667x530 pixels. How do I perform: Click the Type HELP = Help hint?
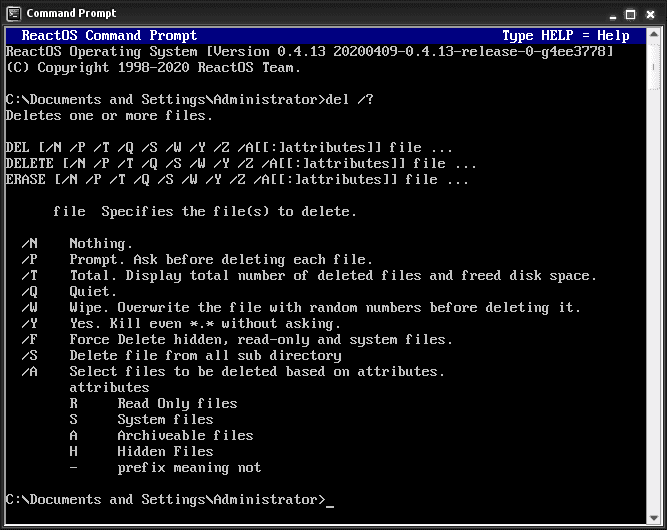coord(565,35)
